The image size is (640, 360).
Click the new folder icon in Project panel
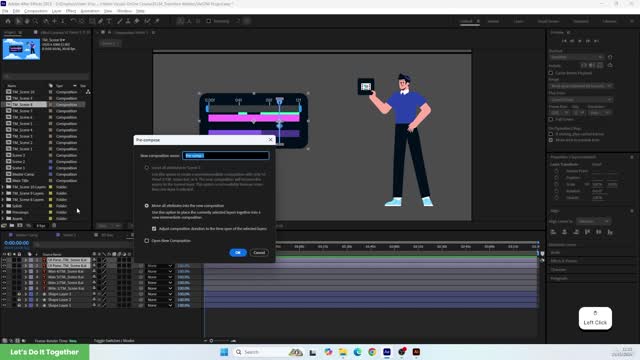click(x=12, y=225)
